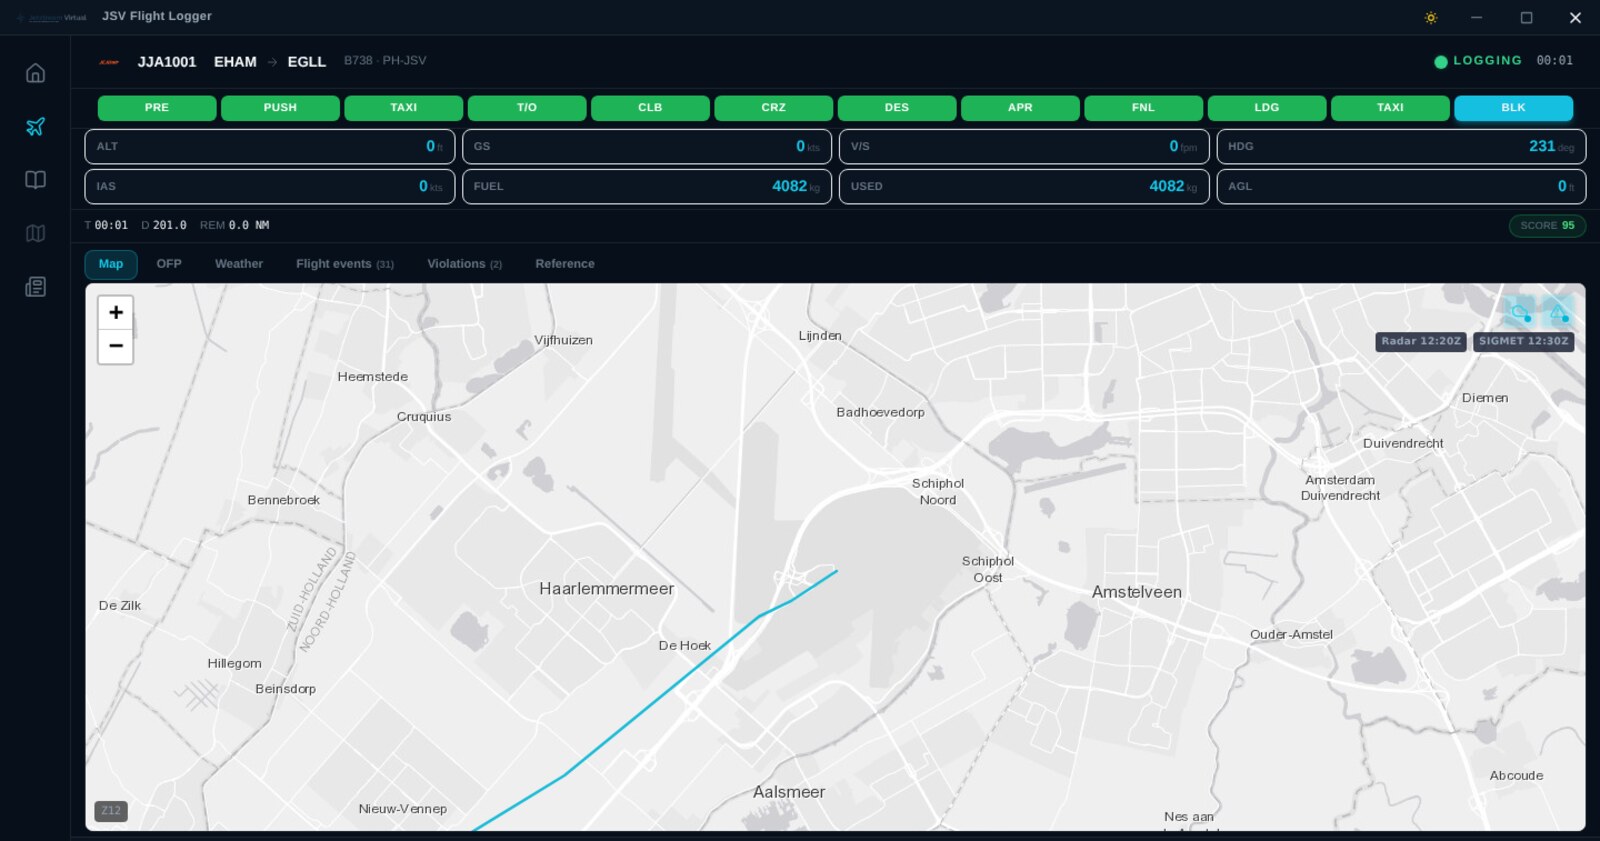This screenshot has height=841, width=1600.
Task: Select the CRZ flight phase
Action: pyautogui.click(x=774, y=108)
